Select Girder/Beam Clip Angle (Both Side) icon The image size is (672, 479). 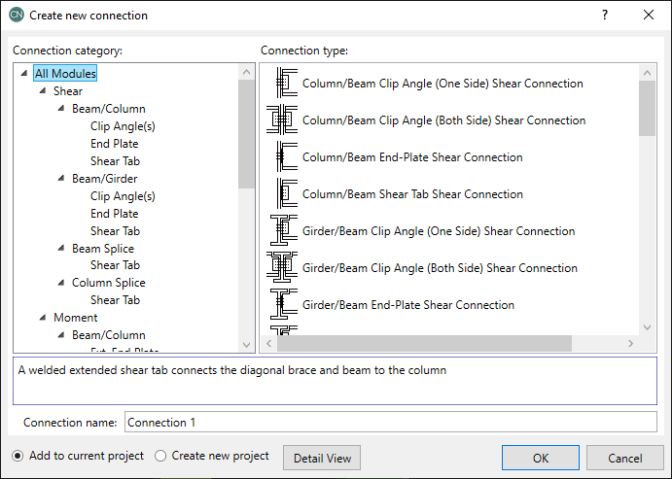tap(283, 268)
